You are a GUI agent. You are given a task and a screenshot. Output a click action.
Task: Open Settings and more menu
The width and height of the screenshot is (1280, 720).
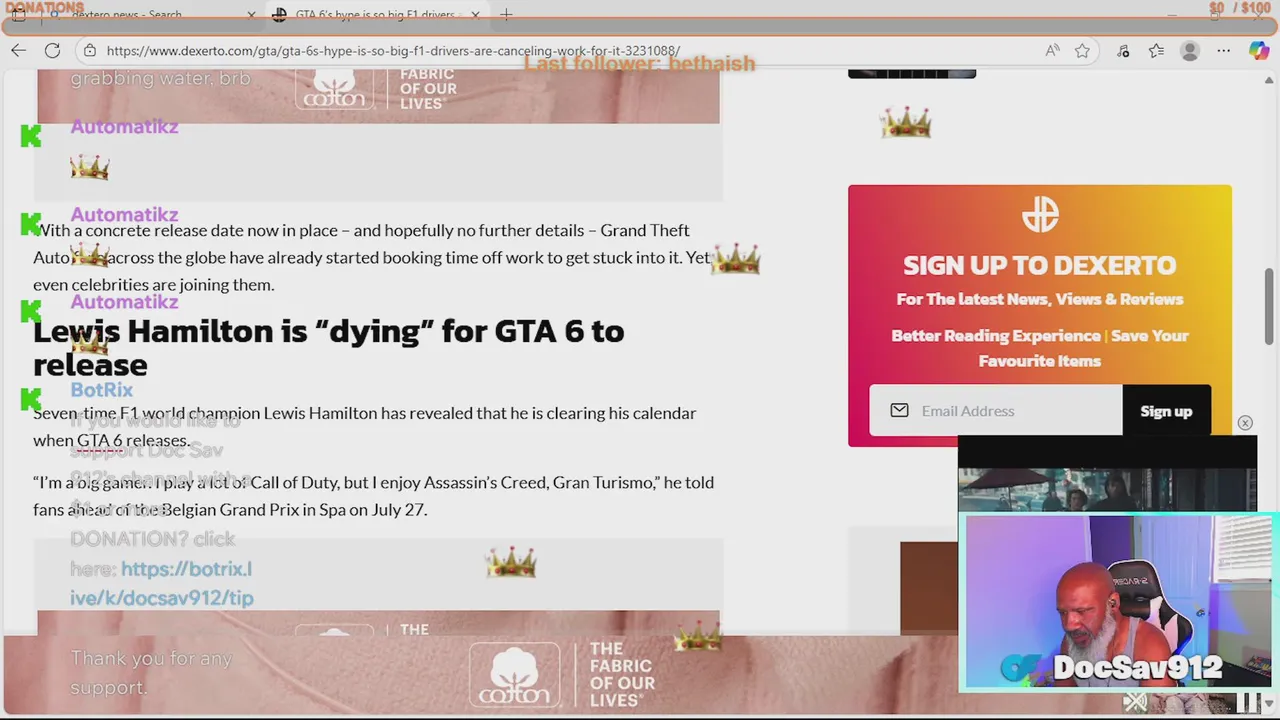(x=1223, y=50)
